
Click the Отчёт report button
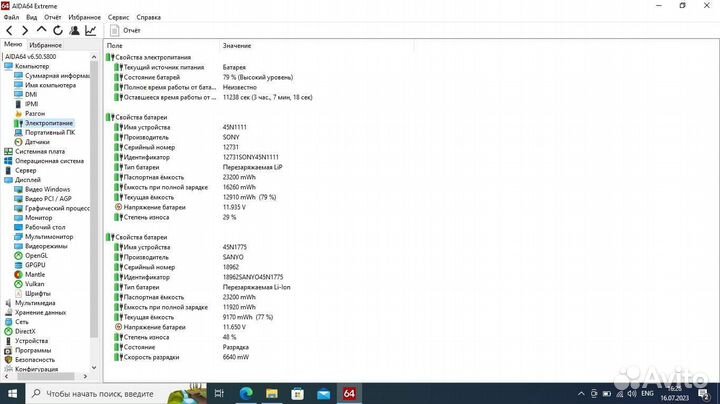coord(125,30)
